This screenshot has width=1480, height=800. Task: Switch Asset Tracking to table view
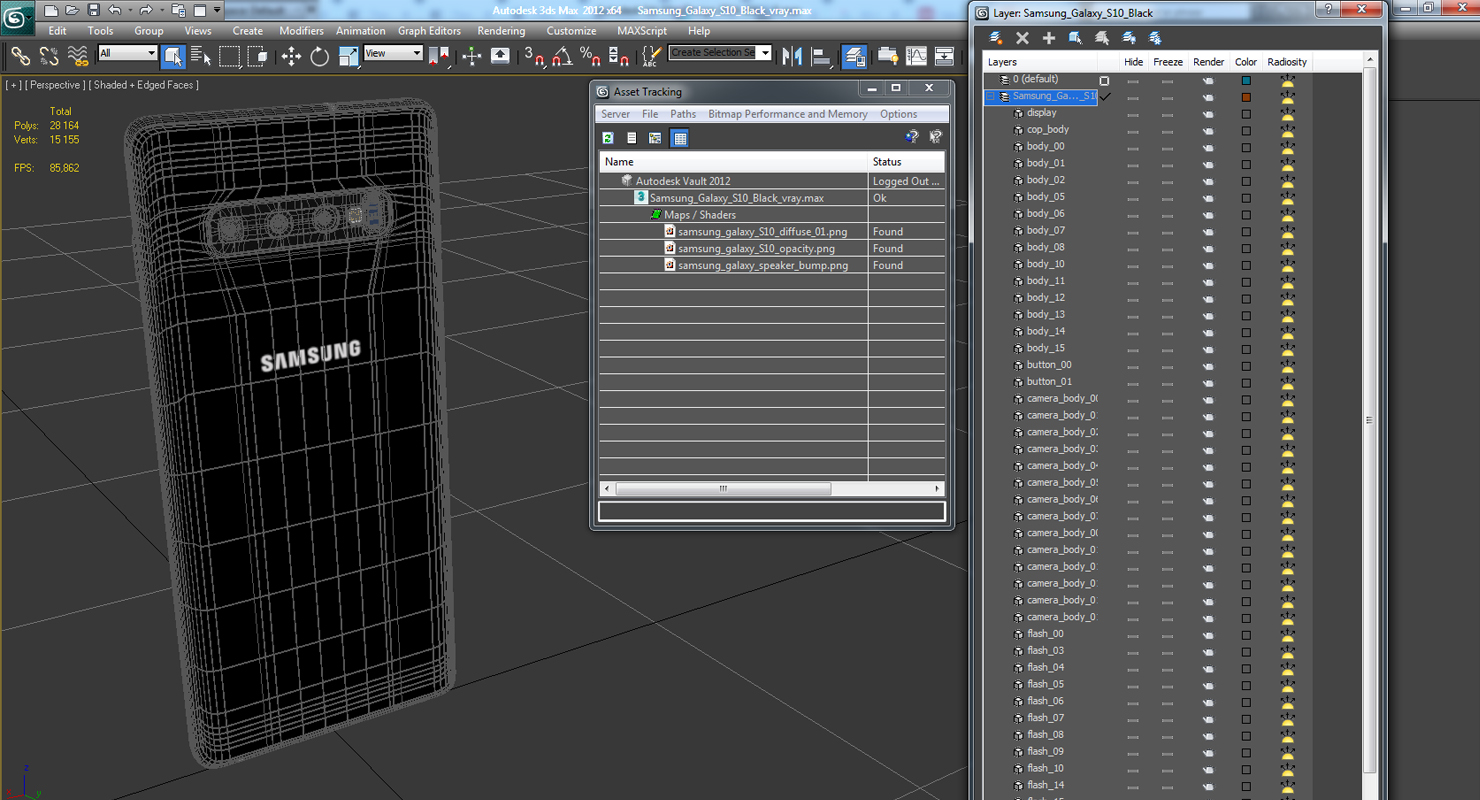pos(680,138)
